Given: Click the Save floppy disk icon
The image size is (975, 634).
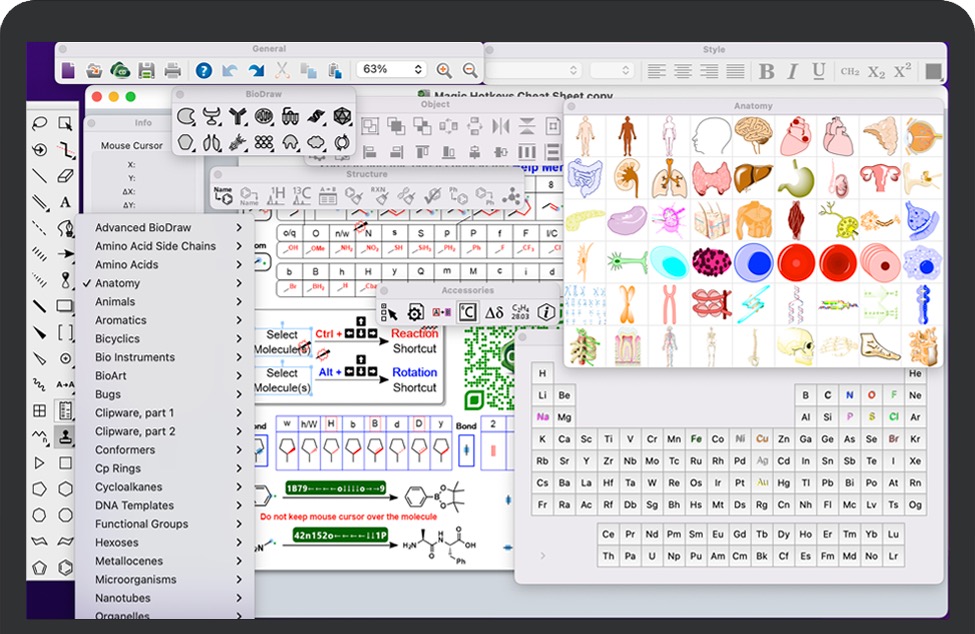Looking at the screenshot, I should 146,70.
